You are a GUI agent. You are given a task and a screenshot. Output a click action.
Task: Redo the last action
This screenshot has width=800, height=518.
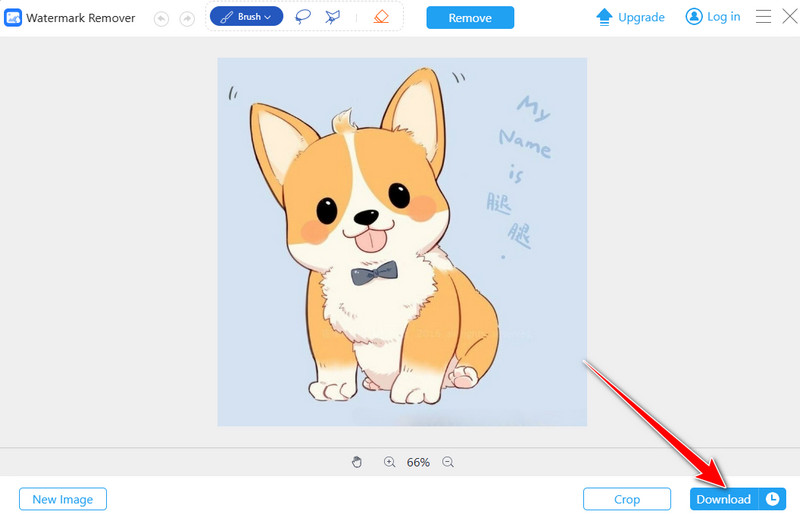[187, 19]
